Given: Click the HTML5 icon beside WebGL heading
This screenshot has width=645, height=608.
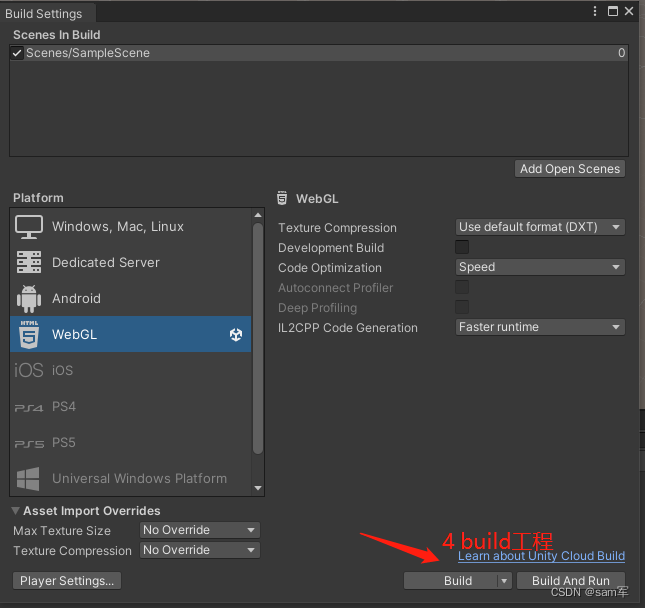Looking at the screenshot, I should pos(282,198).
